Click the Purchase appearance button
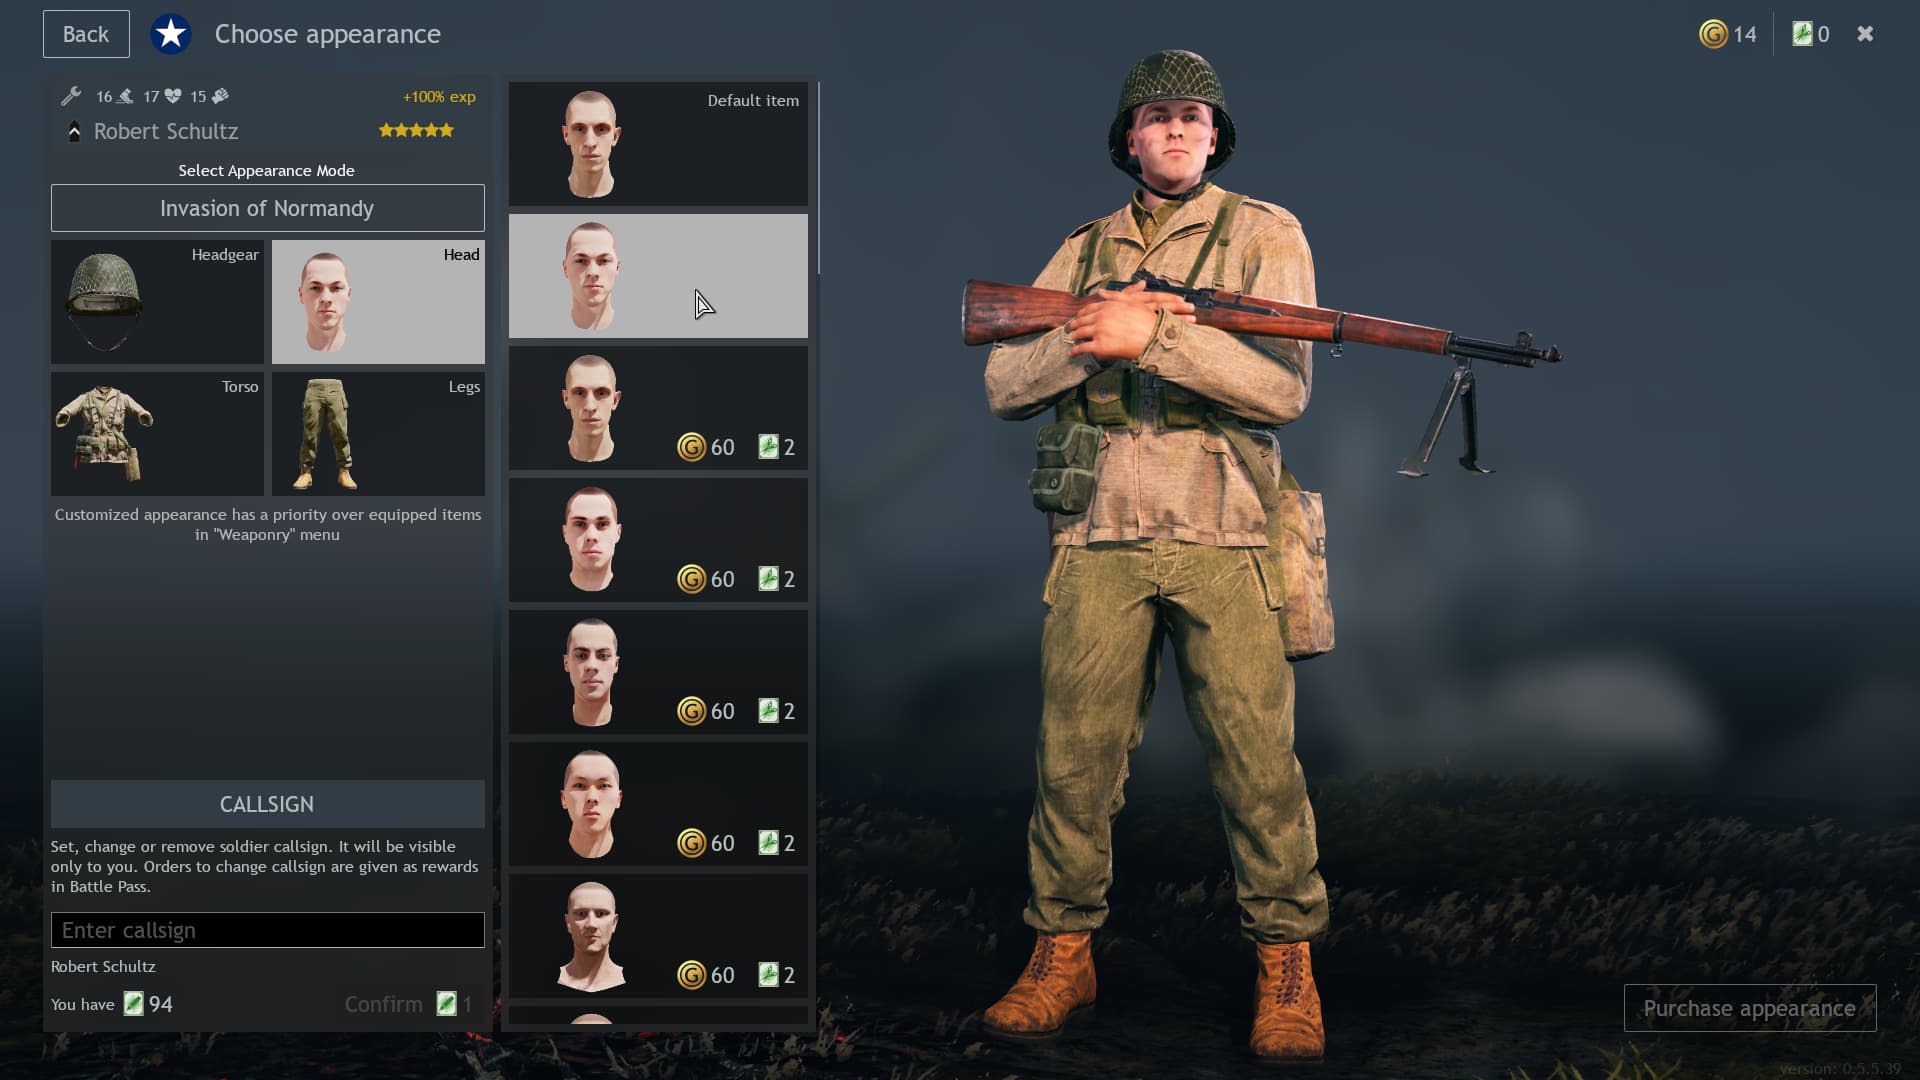 (x=1750, y=1008)
